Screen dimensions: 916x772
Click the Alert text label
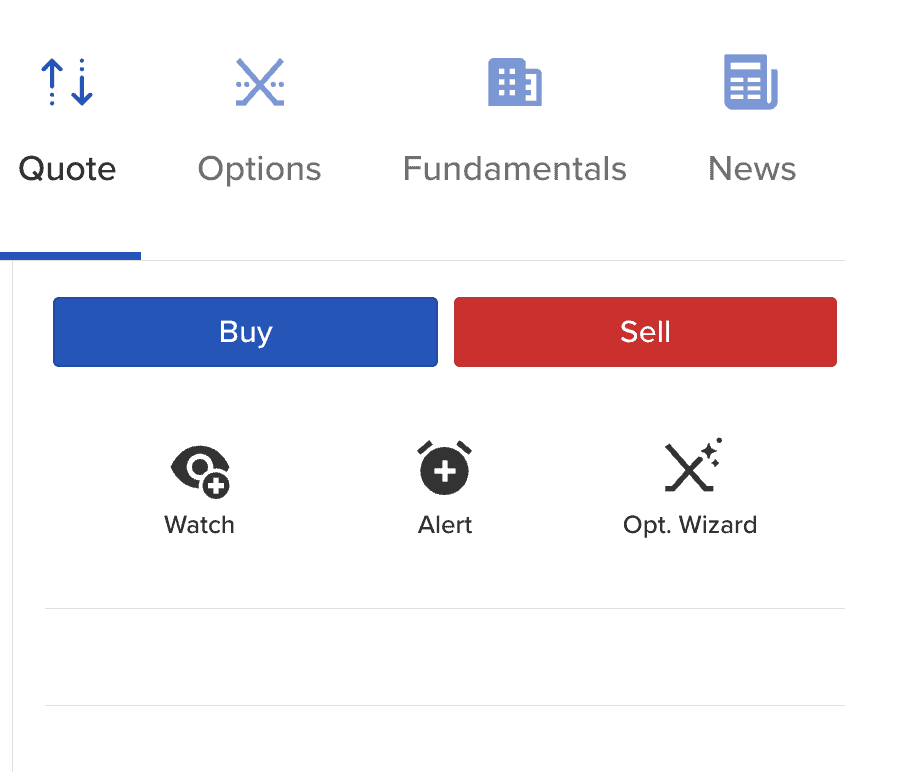[445, 525]
